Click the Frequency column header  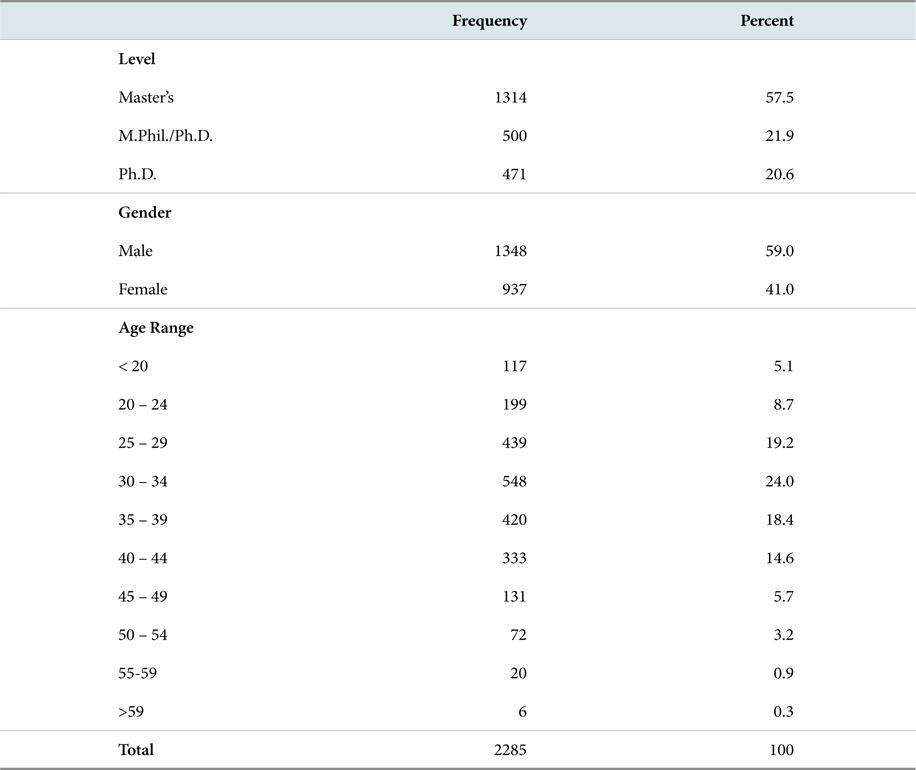[490, 21]
